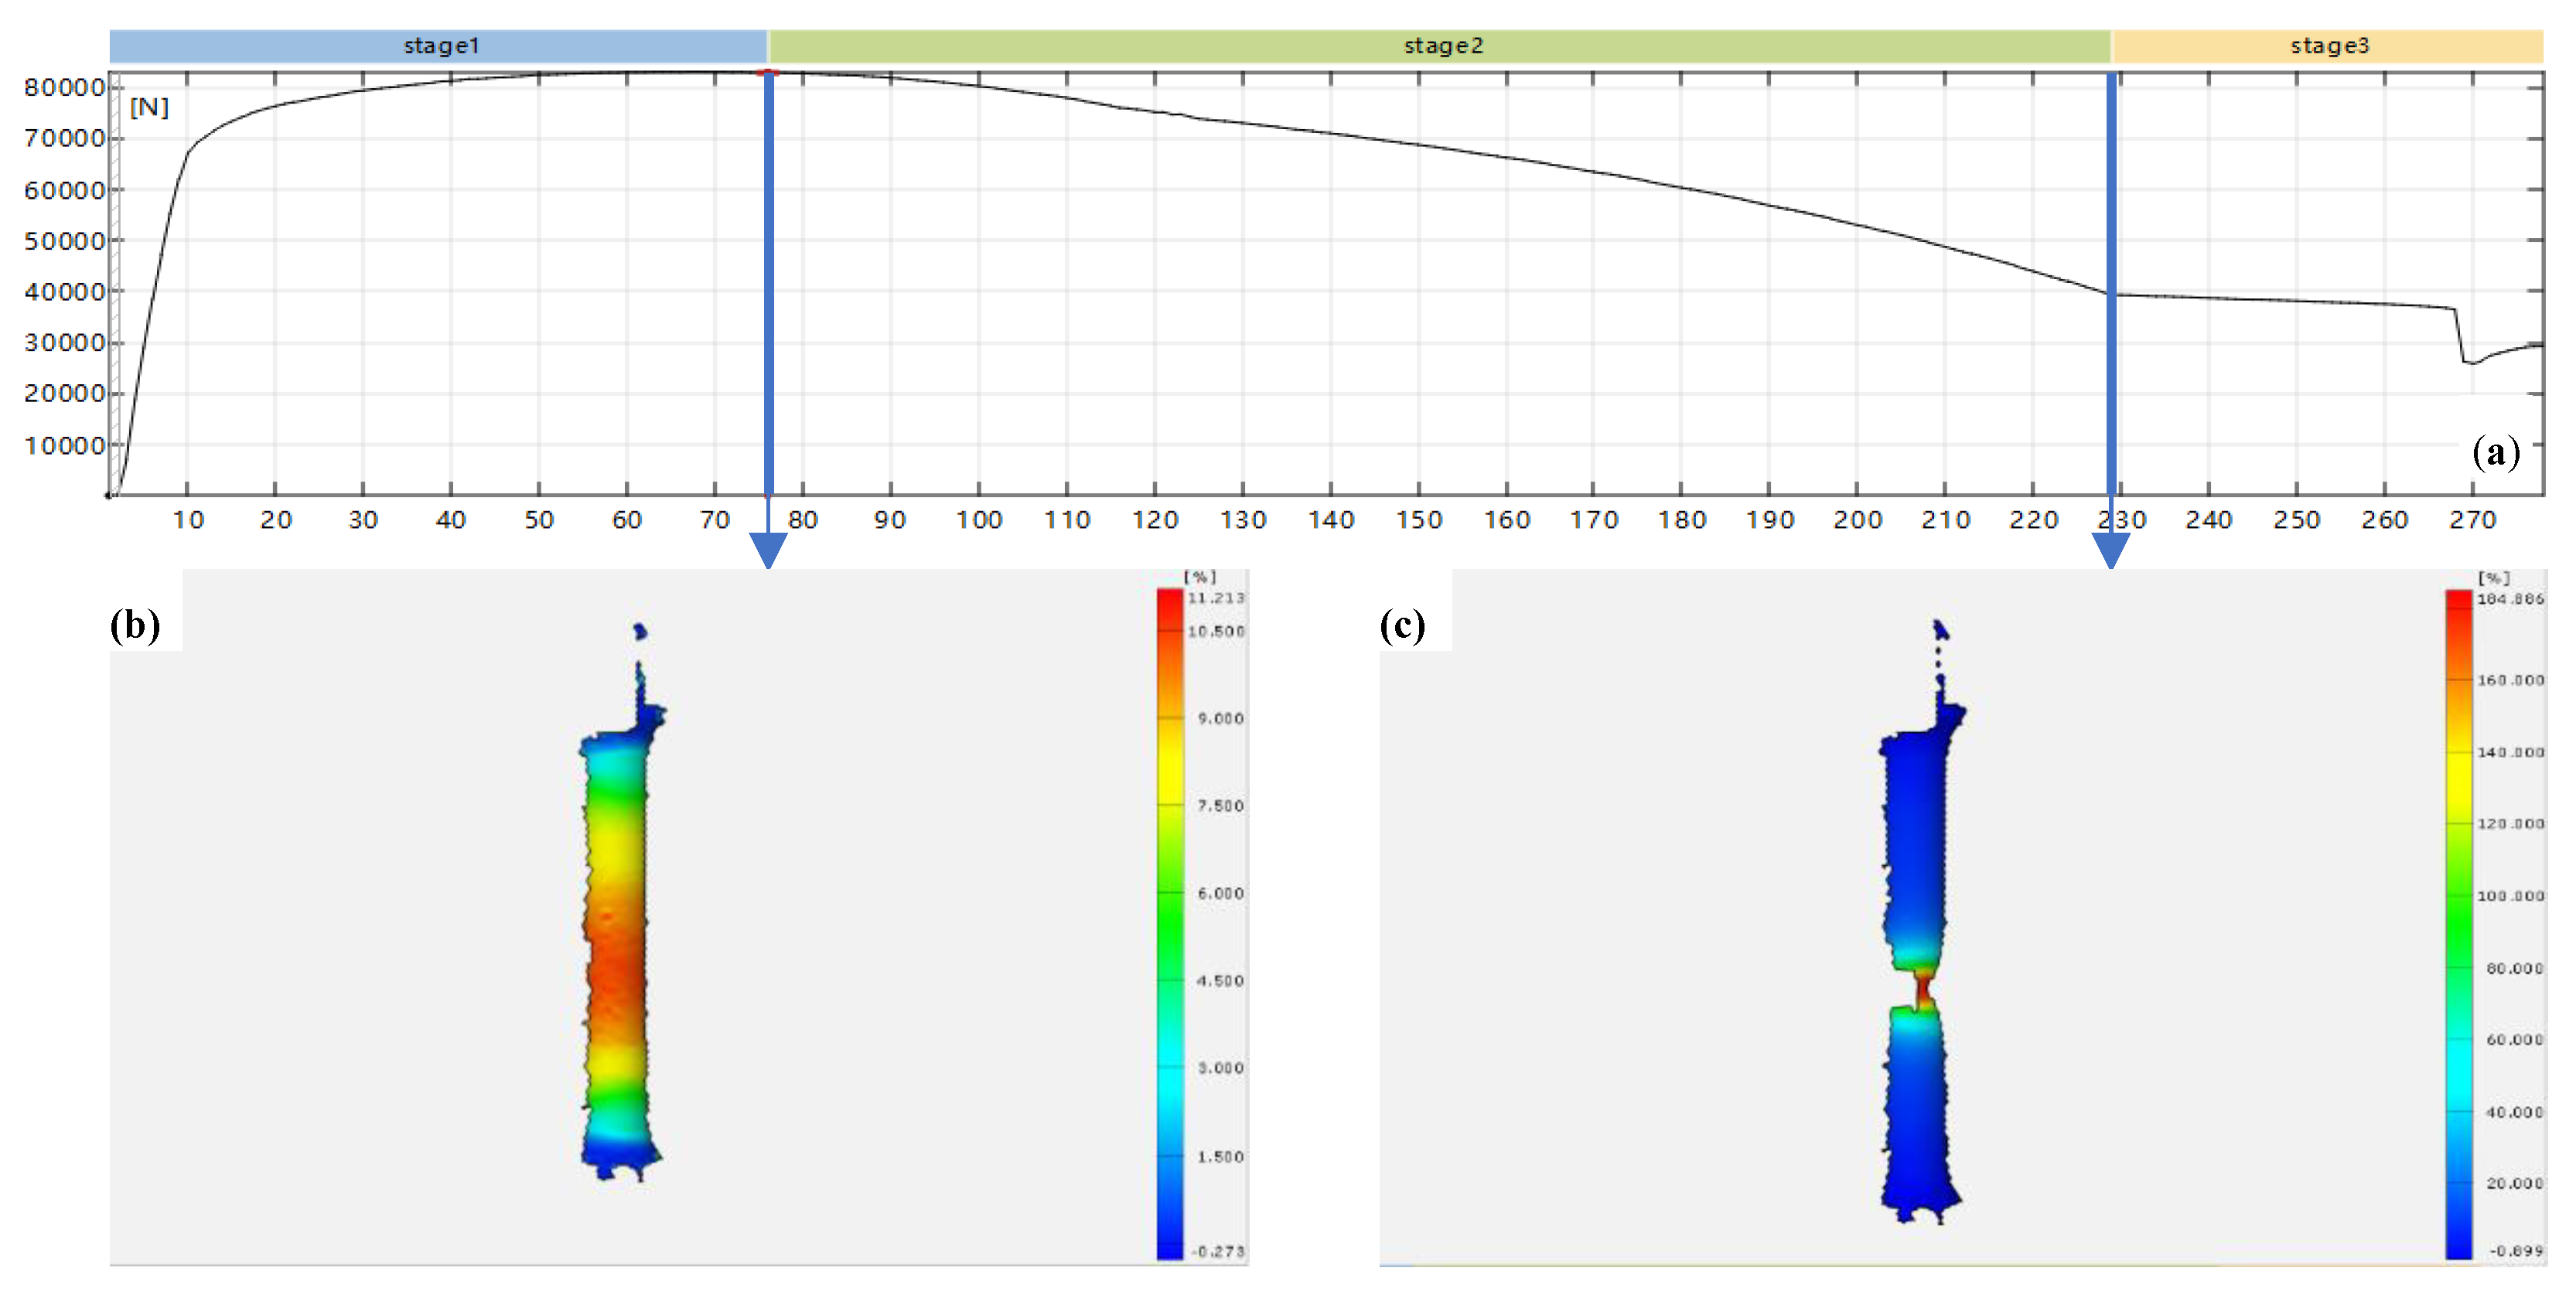Pick the yellow band on panel (c) colorbar

tap(2458, 775)
